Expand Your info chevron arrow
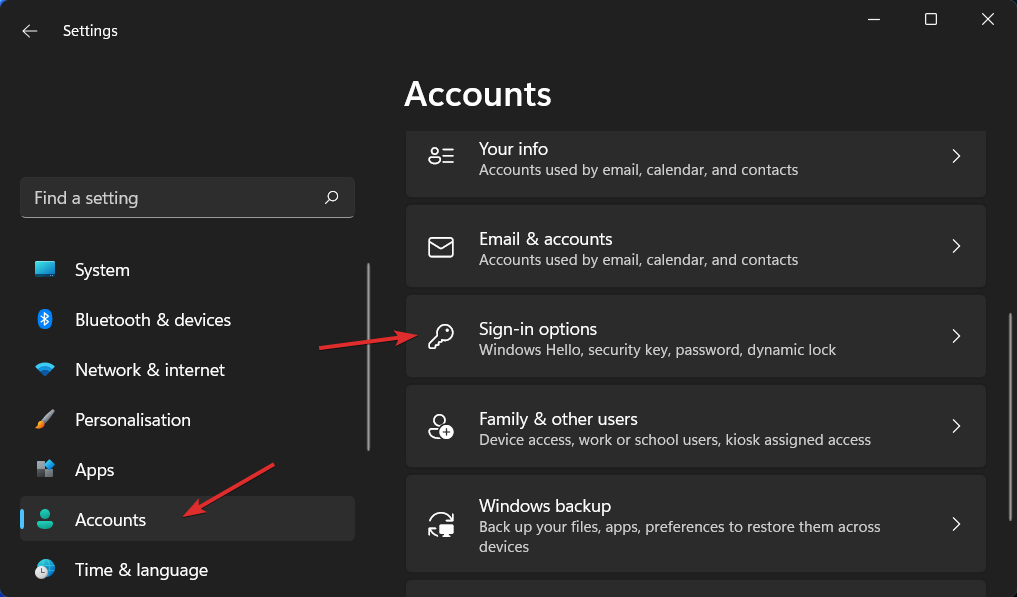The height and width of the screenshot is (597, 1017). tap(956, 156)
